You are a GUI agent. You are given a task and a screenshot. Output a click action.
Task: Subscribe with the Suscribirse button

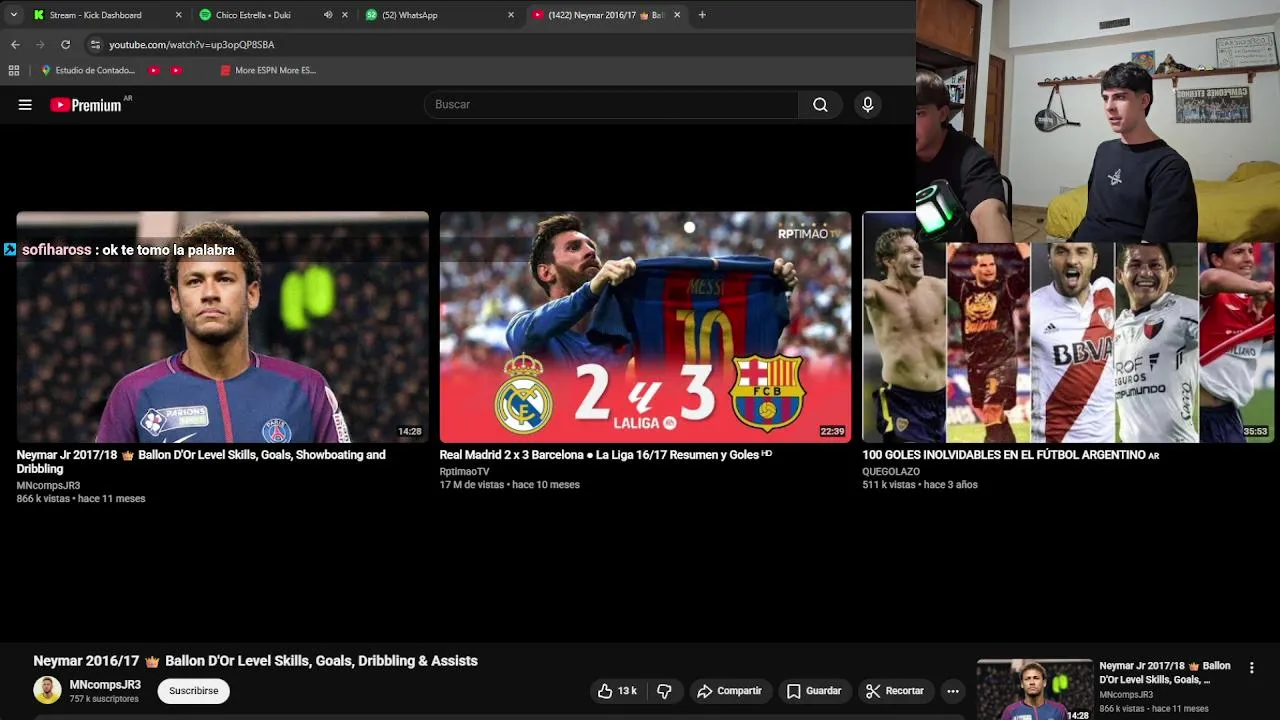(x=193, y=691)
